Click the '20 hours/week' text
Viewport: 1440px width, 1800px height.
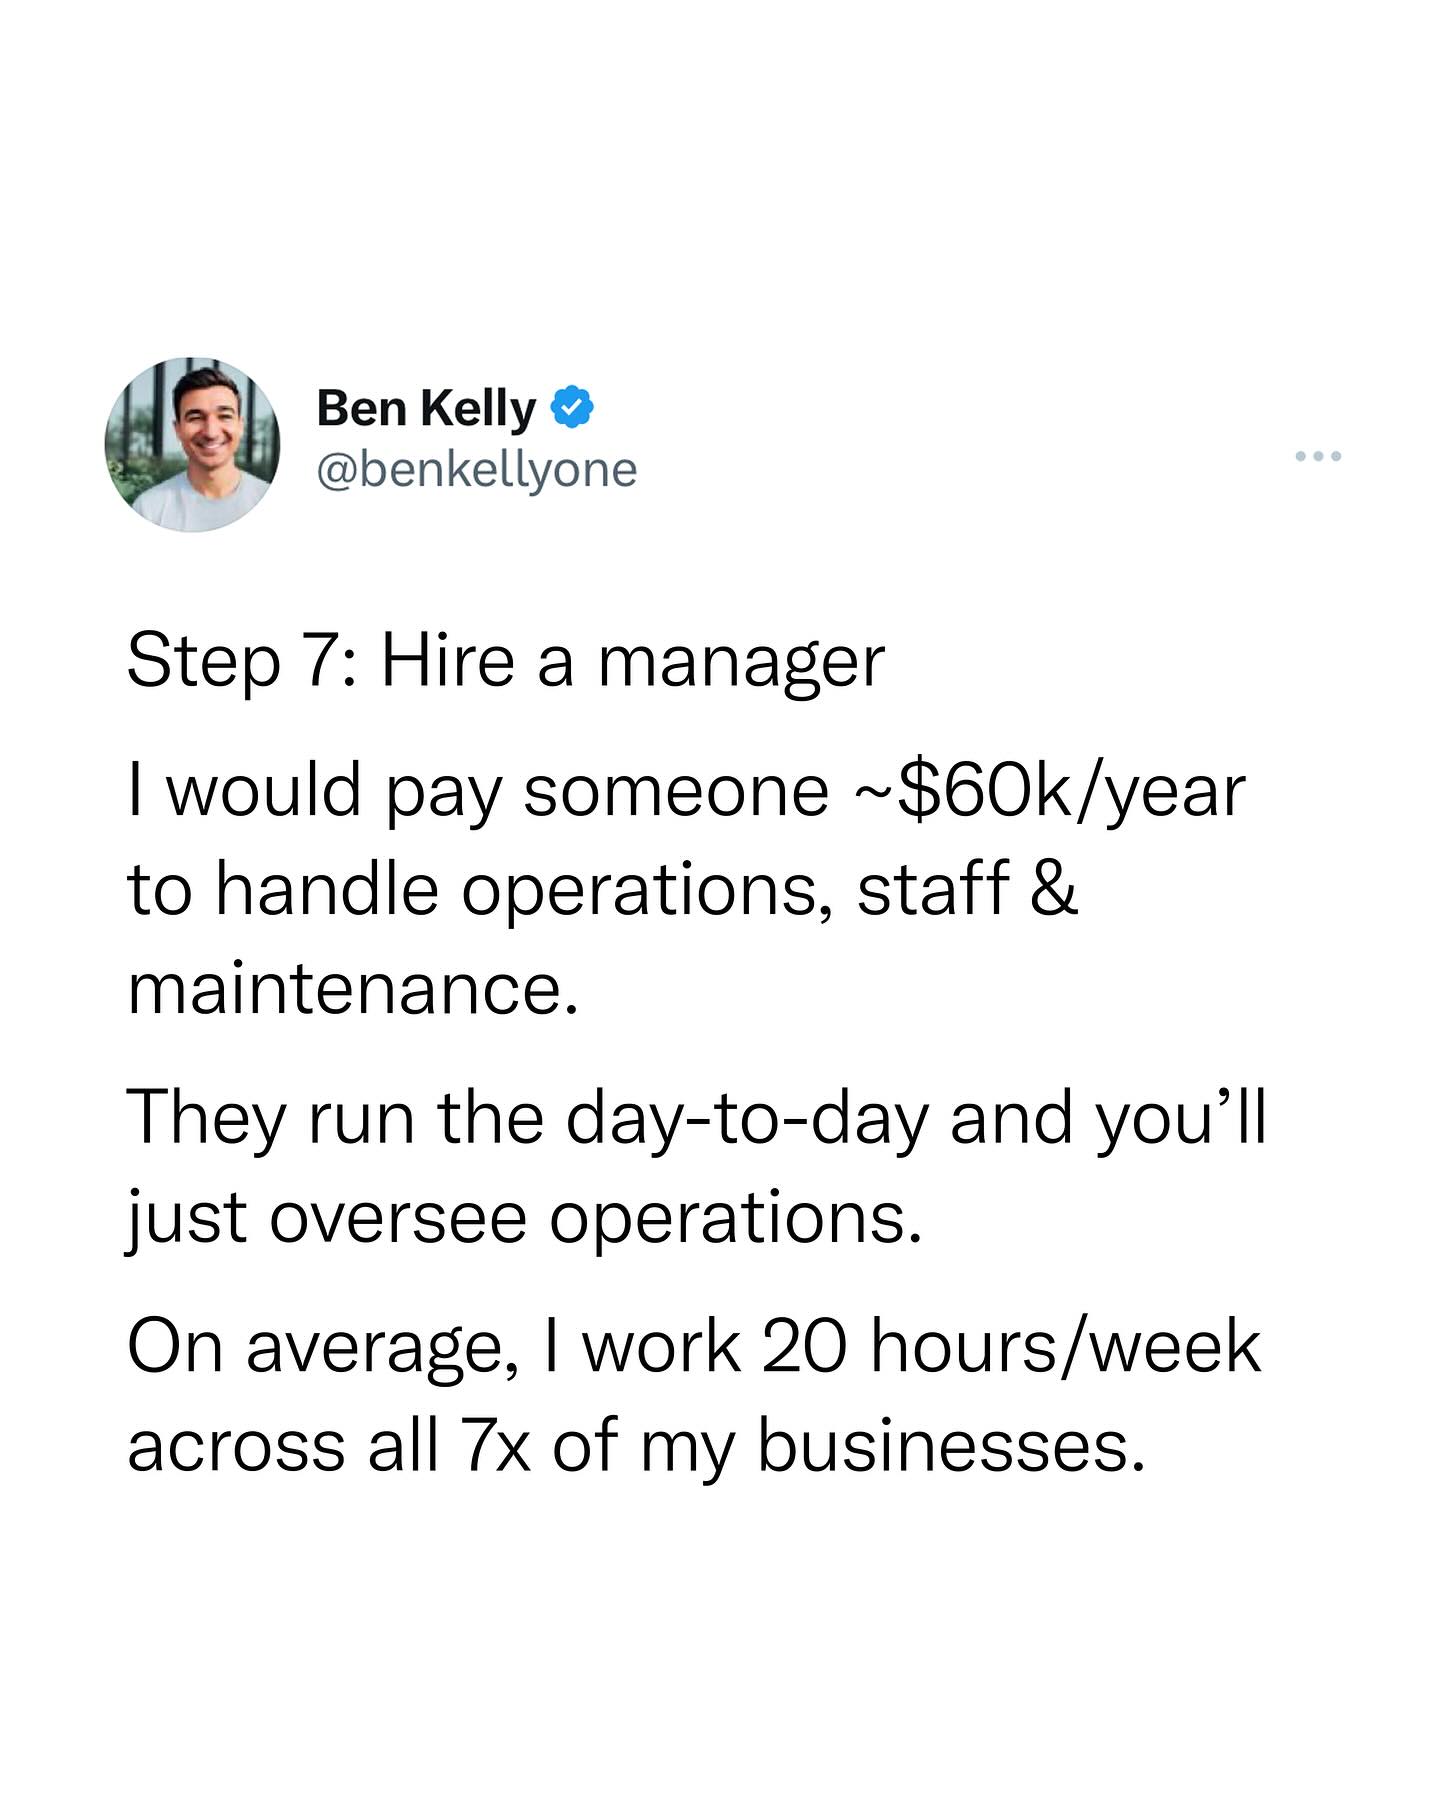(x=1011, y=1346)
